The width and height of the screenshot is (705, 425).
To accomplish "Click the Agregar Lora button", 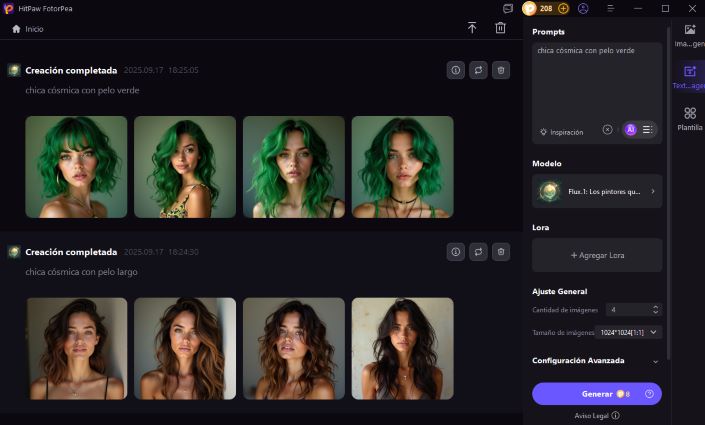I will 597,255.
